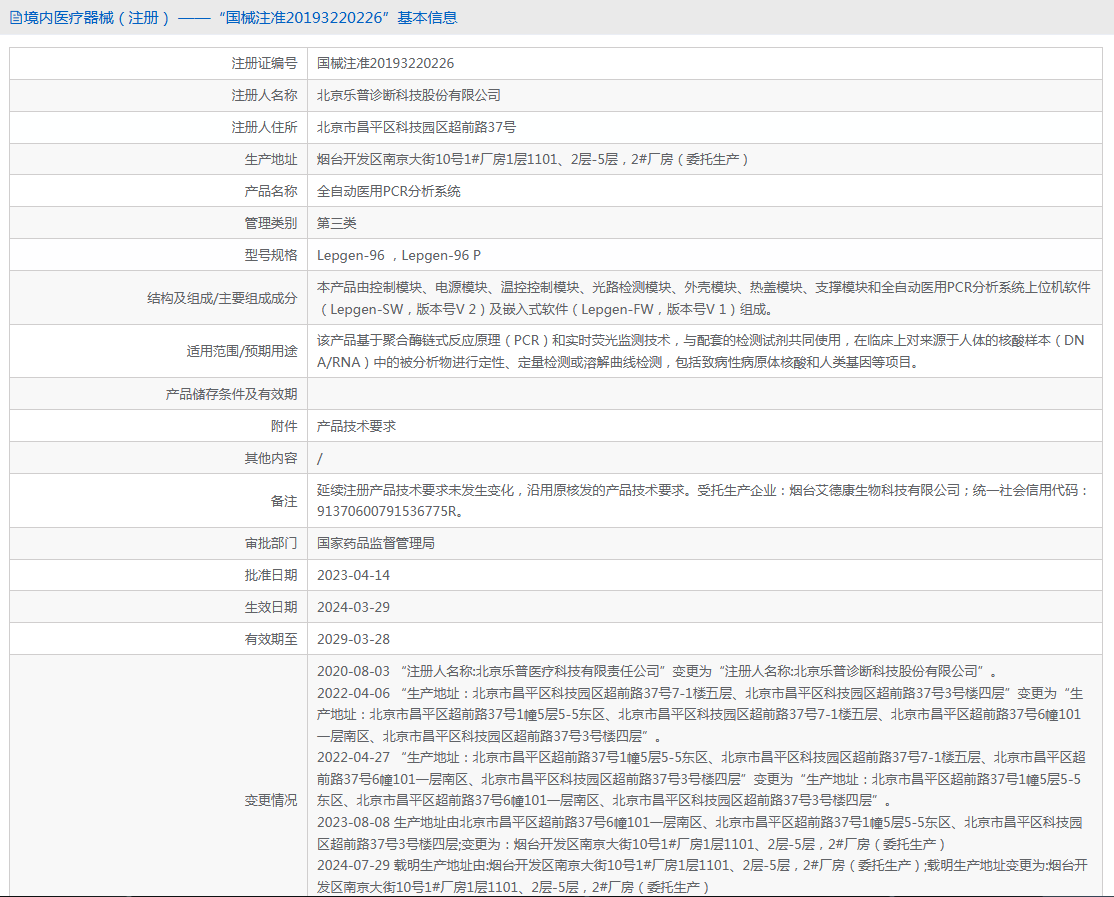Select the 2022-04-06 change record entry
This screenshot has width=1114, height=897.
[701, 714]
